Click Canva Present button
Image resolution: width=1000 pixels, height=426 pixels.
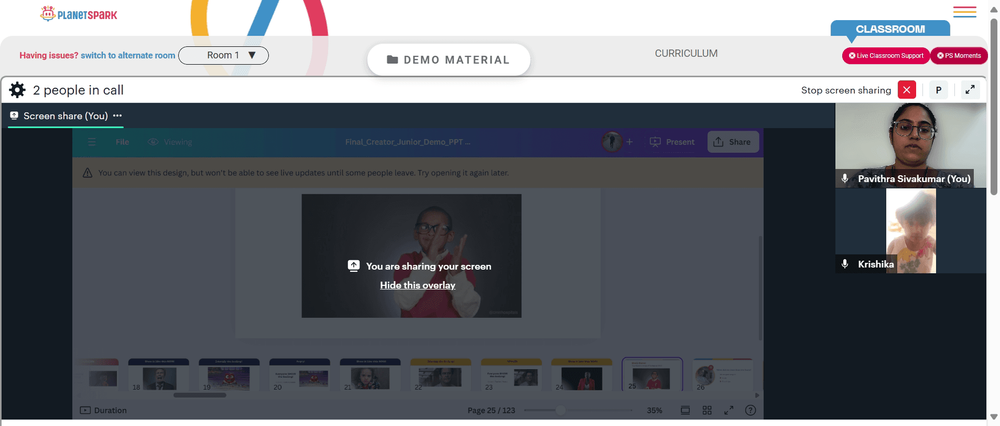click(x=672, y=142)
